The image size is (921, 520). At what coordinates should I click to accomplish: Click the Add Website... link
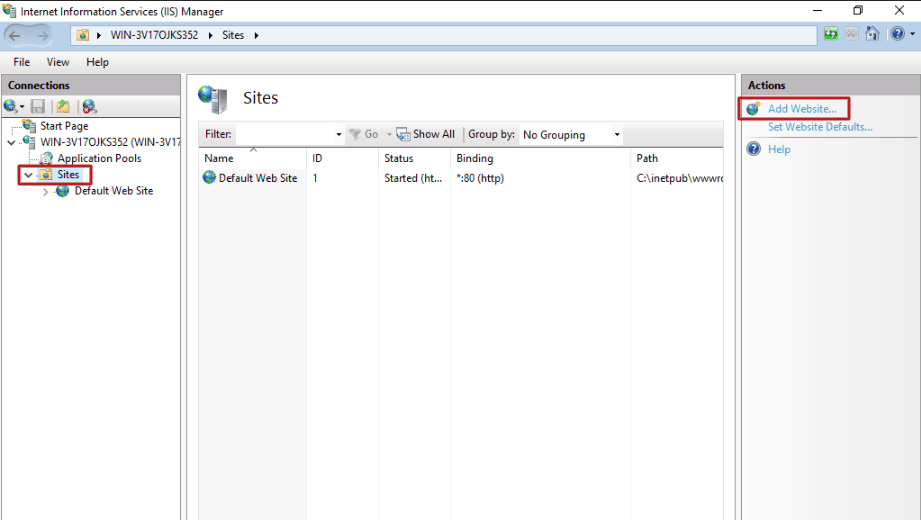tap(802, 109)
